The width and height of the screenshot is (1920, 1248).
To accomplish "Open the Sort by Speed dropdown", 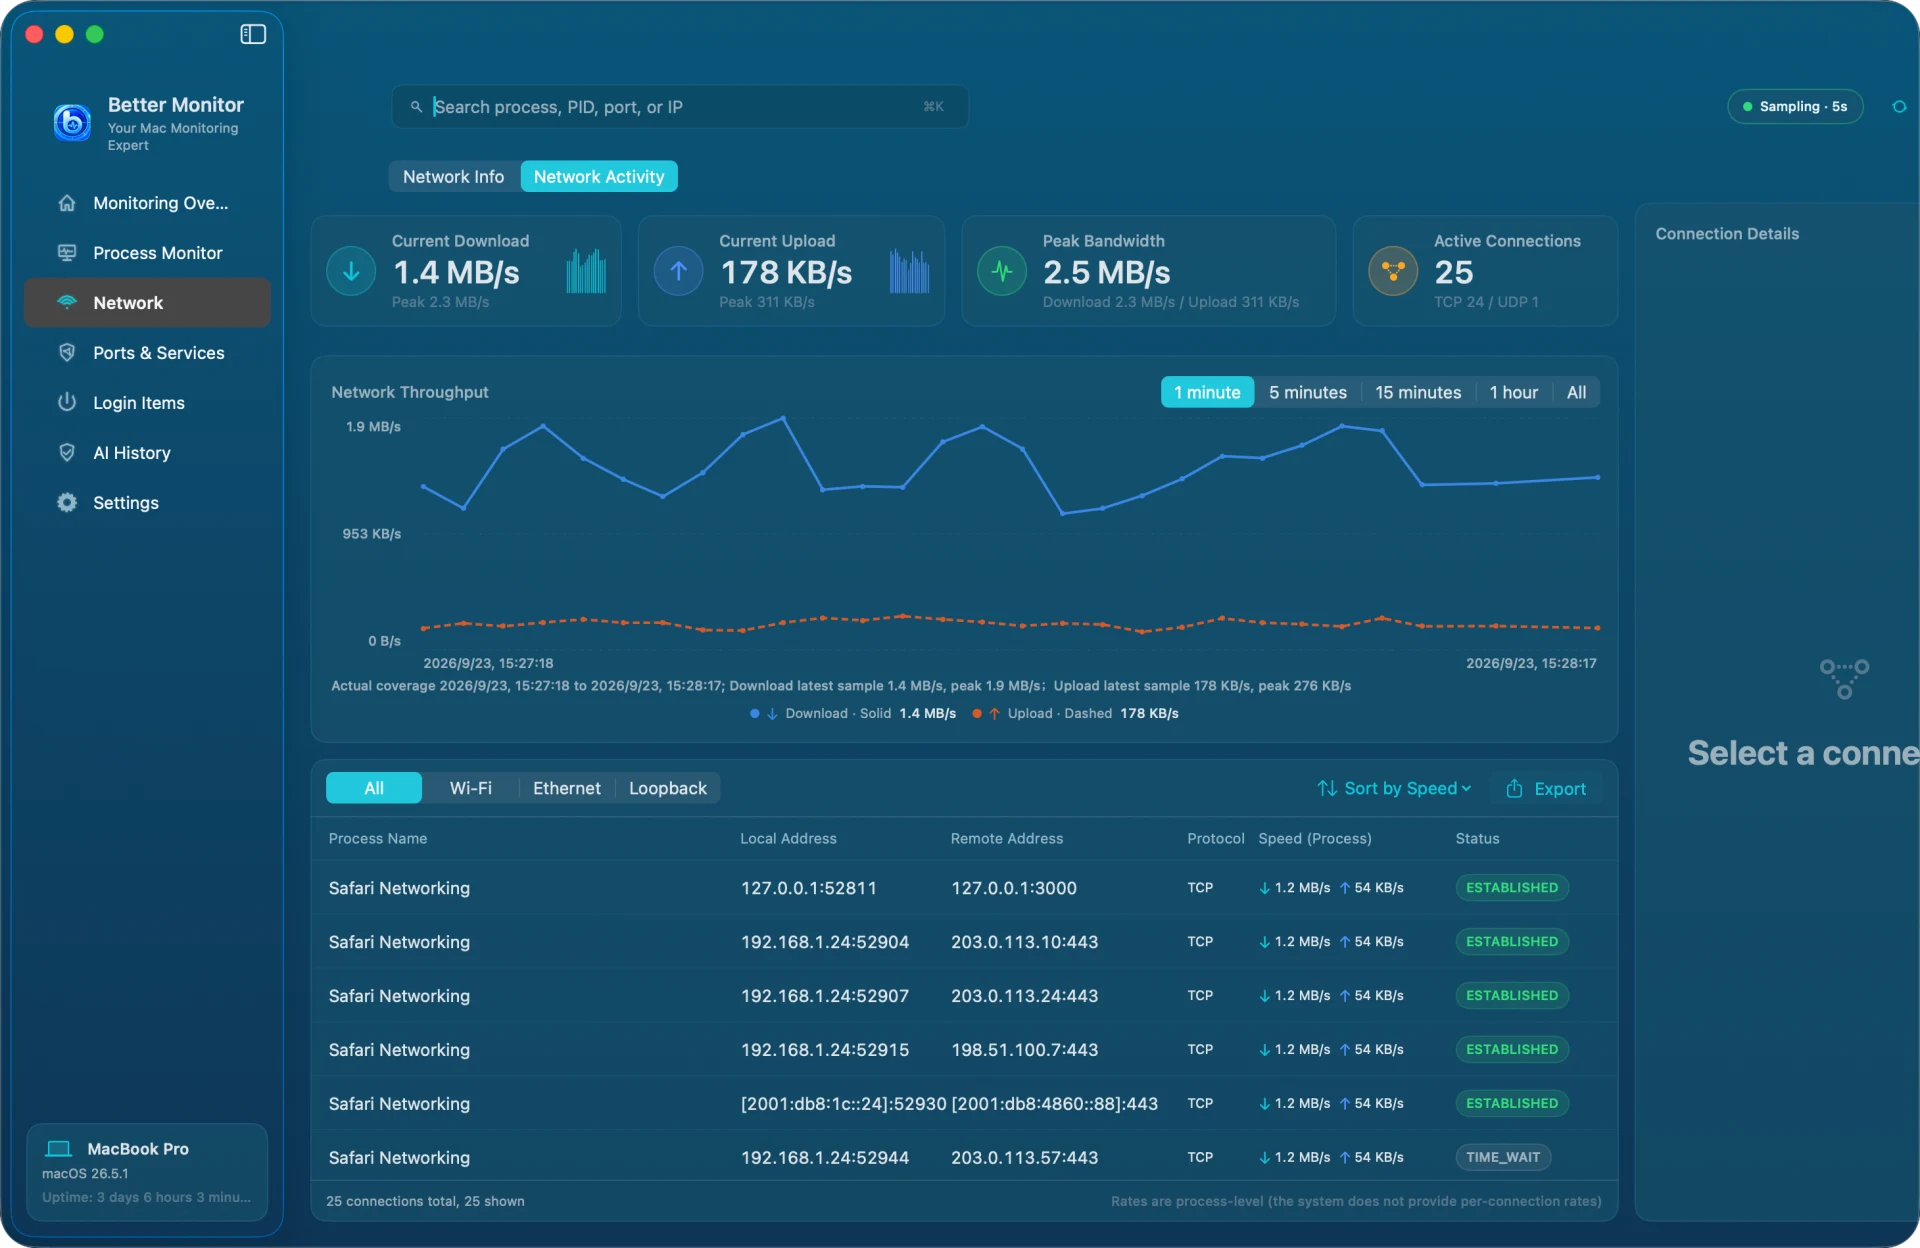I will 1394,789.
